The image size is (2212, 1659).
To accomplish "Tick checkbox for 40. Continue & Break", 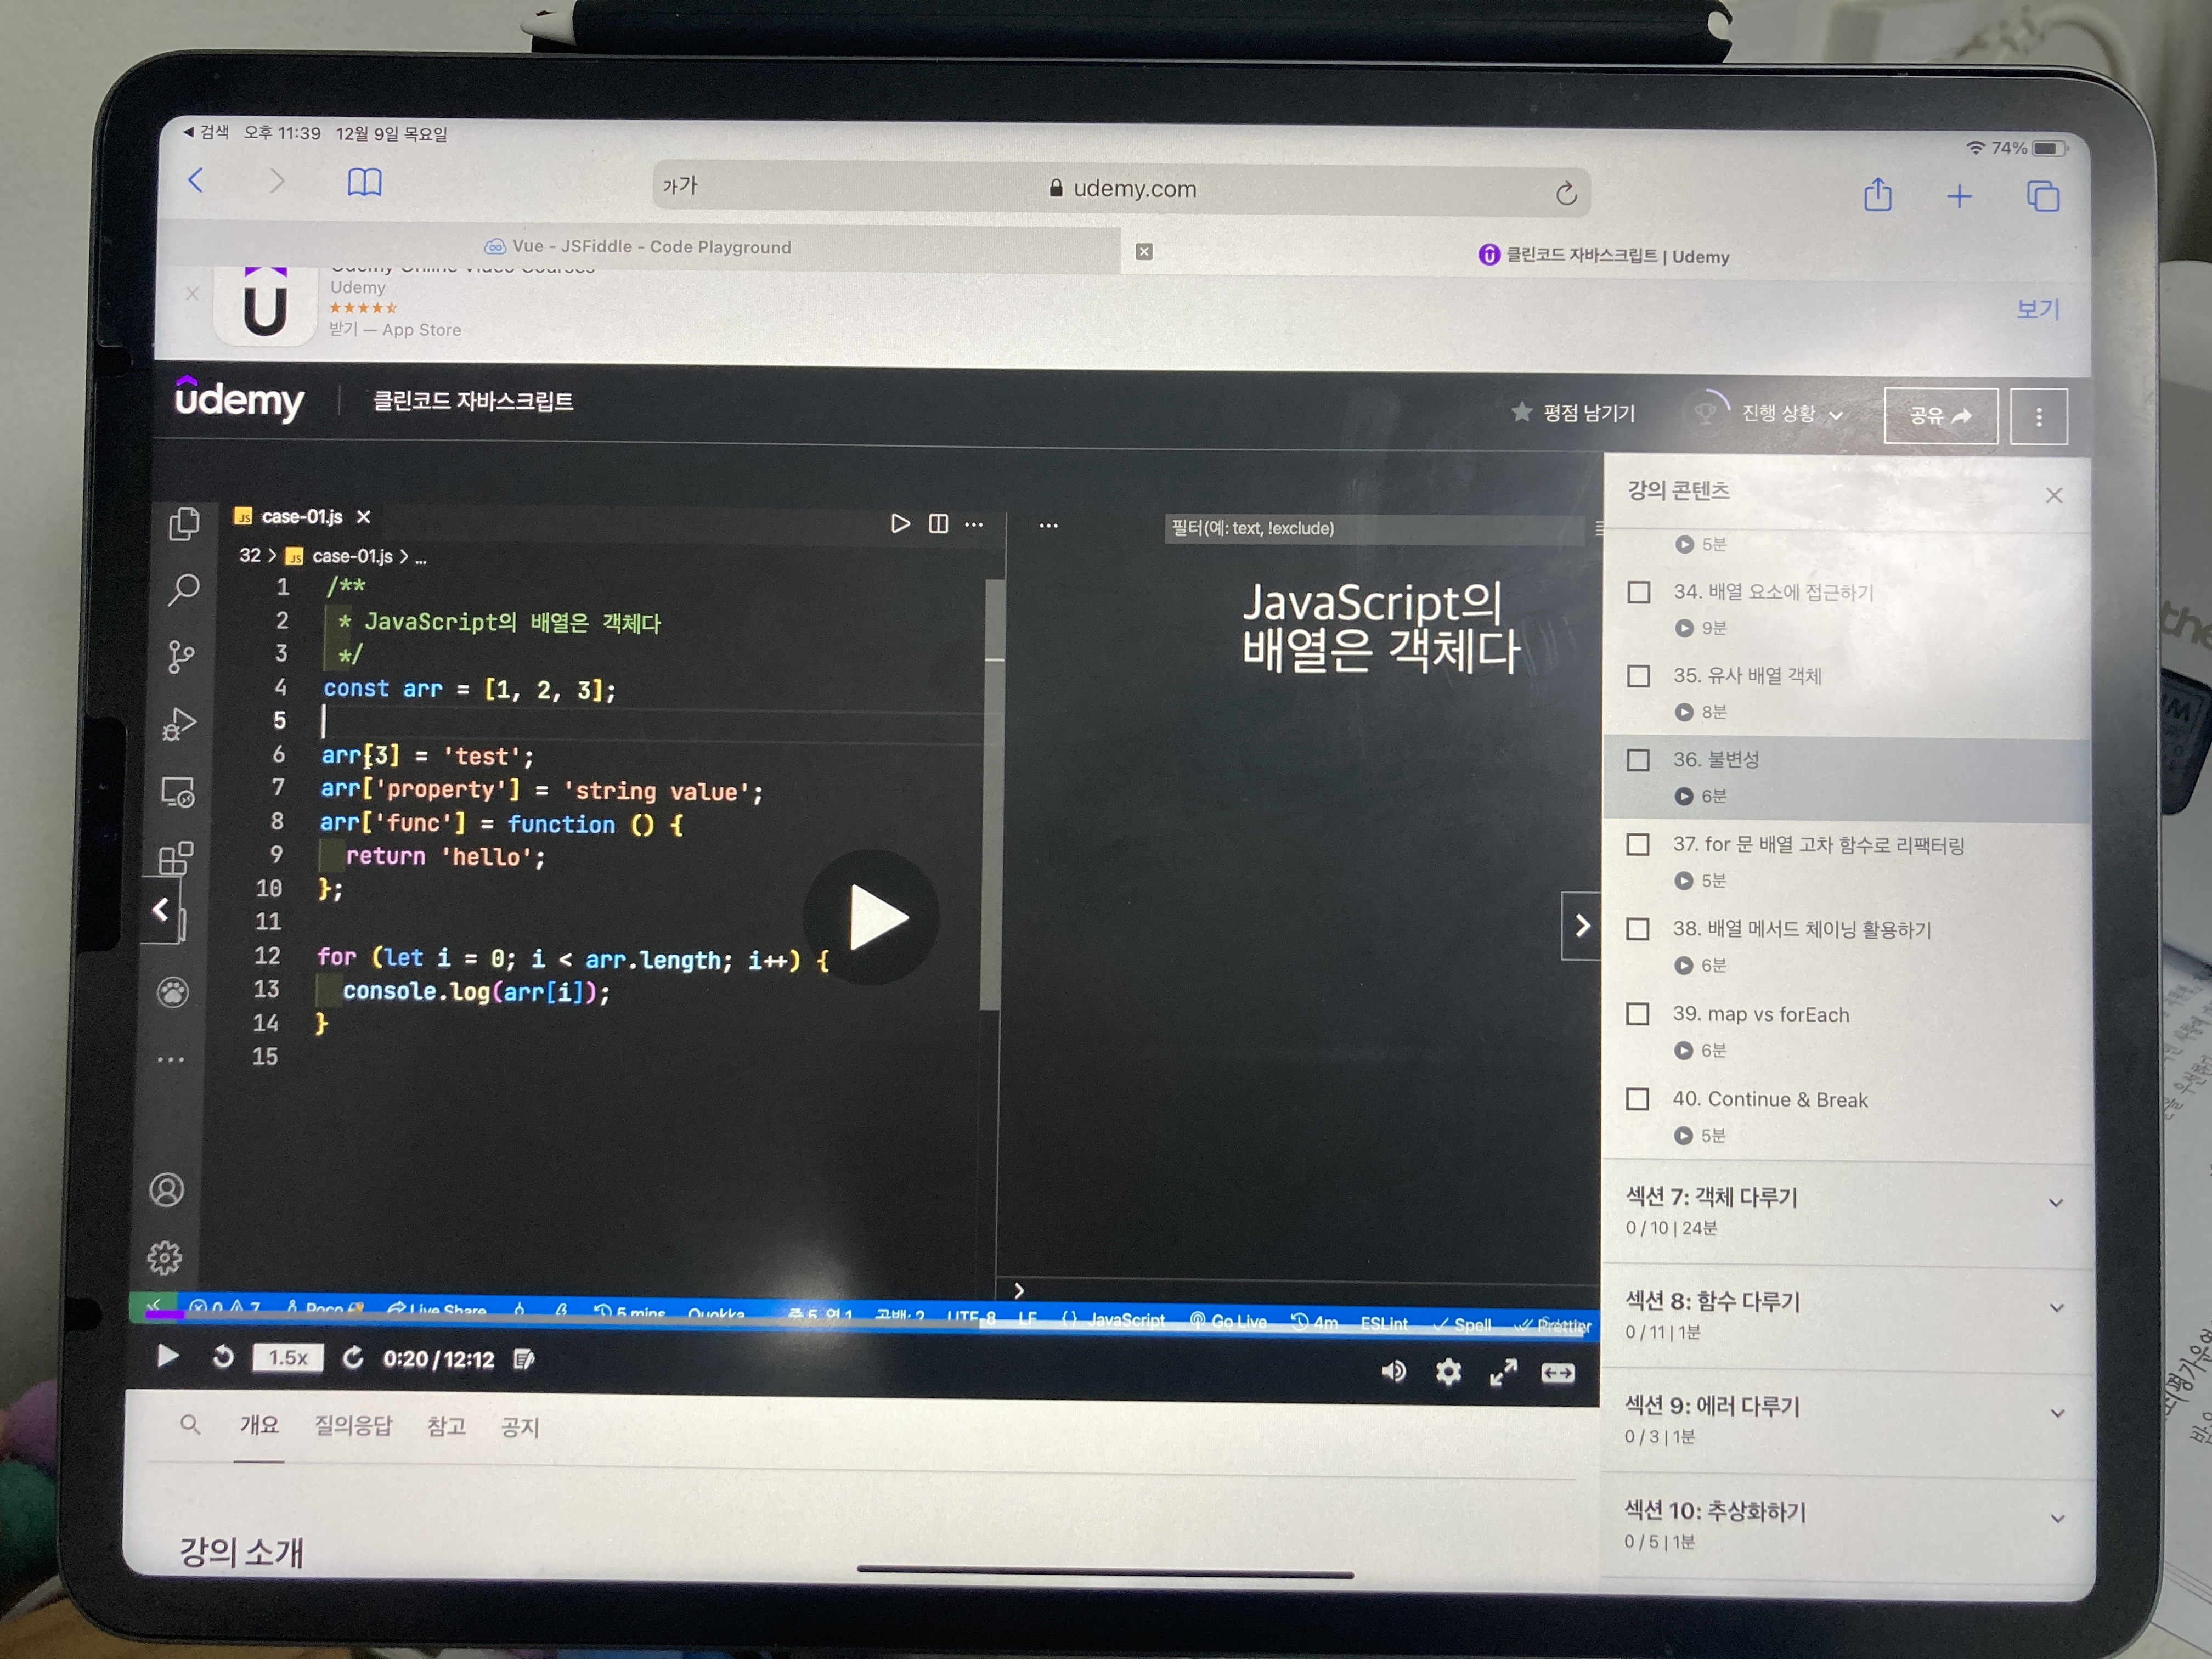I will [x=1638, y=1099].
